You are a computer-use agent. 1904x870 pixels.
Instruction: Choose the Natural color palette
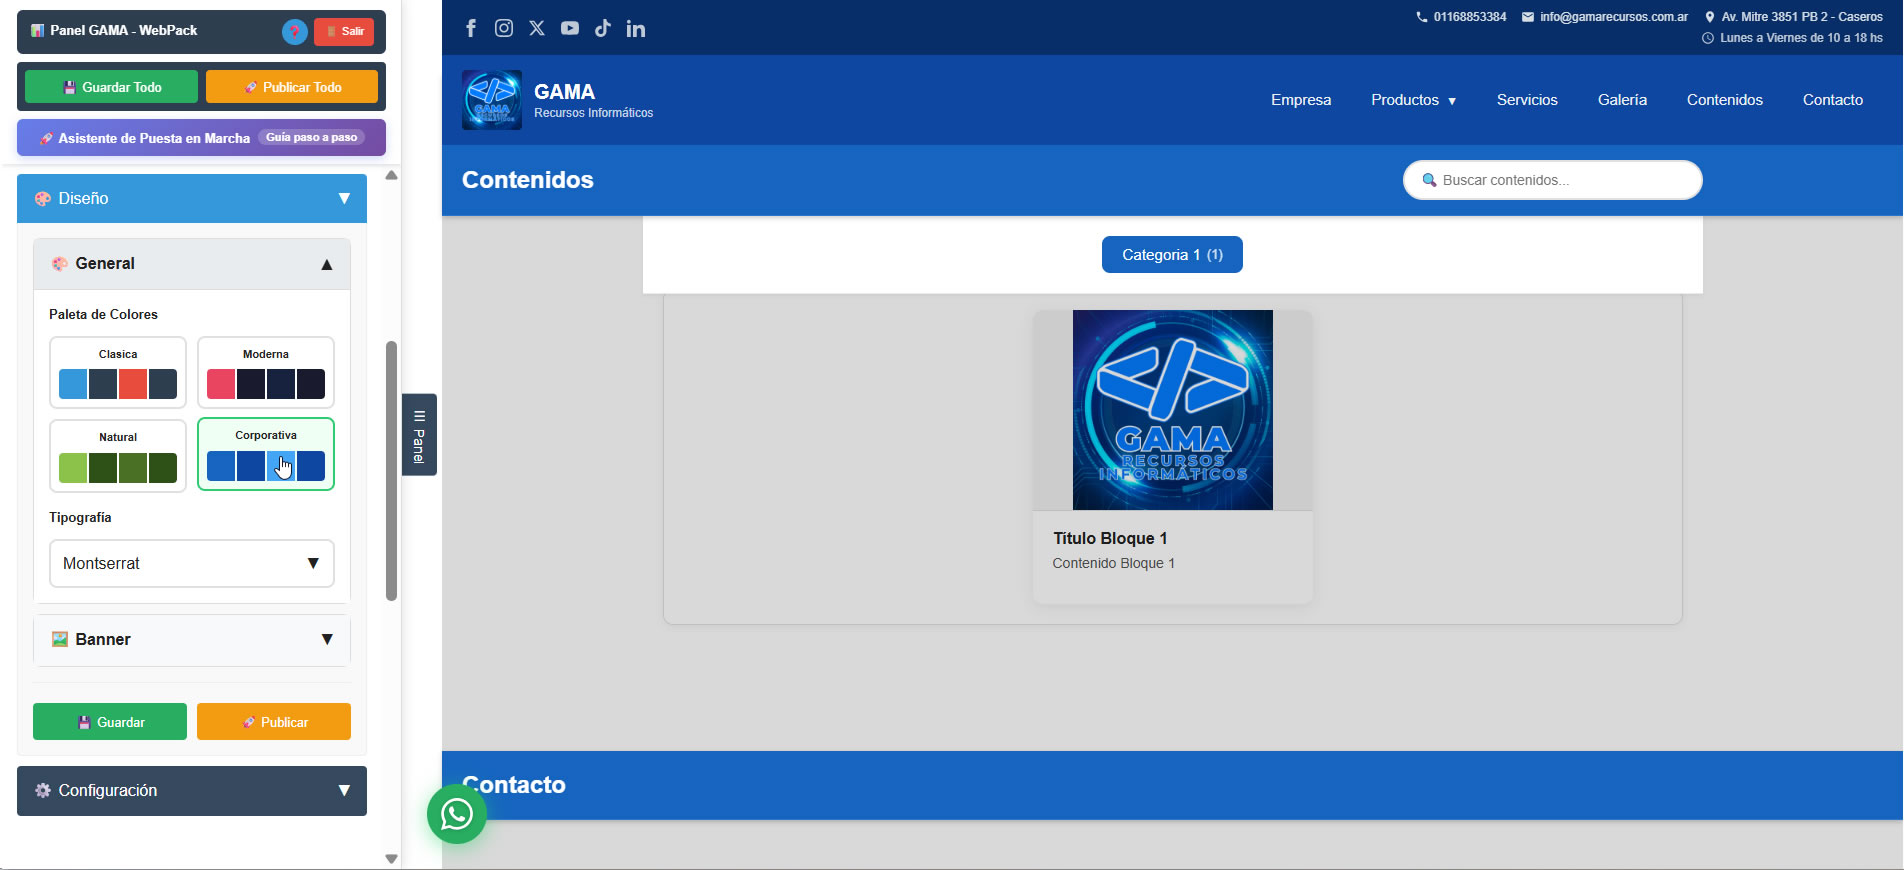(118, 456)
